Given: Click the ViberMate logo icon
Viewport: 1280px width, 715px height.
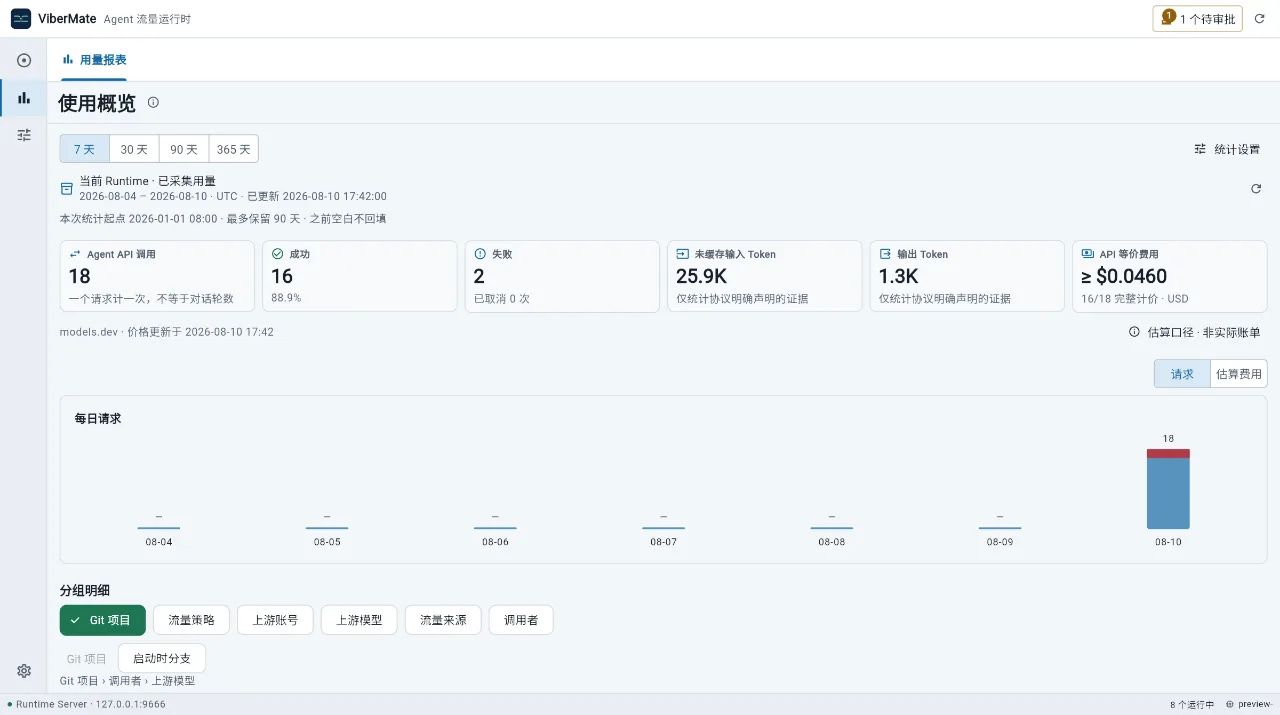Looking at the screenshot, I should coord(21,18).
